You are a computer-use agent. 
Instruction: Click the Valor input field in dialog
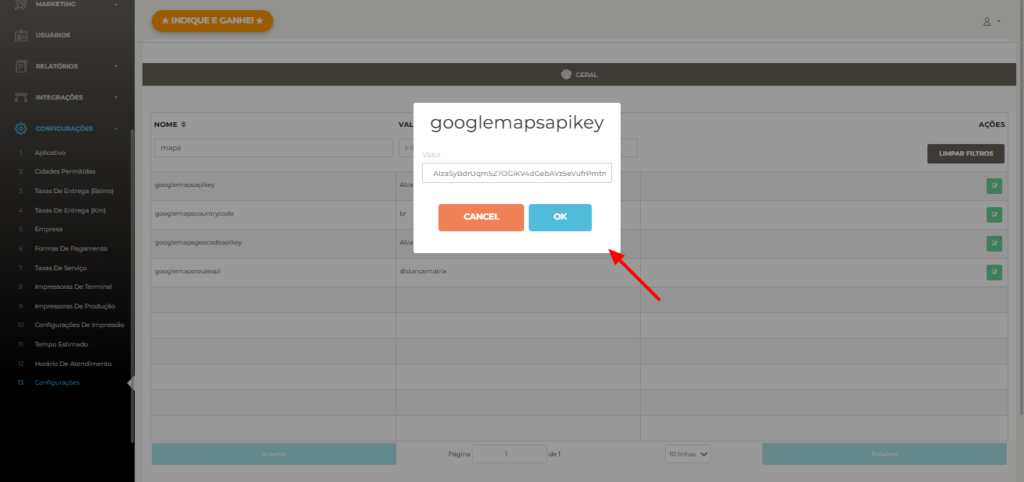(x=517, y=173)
